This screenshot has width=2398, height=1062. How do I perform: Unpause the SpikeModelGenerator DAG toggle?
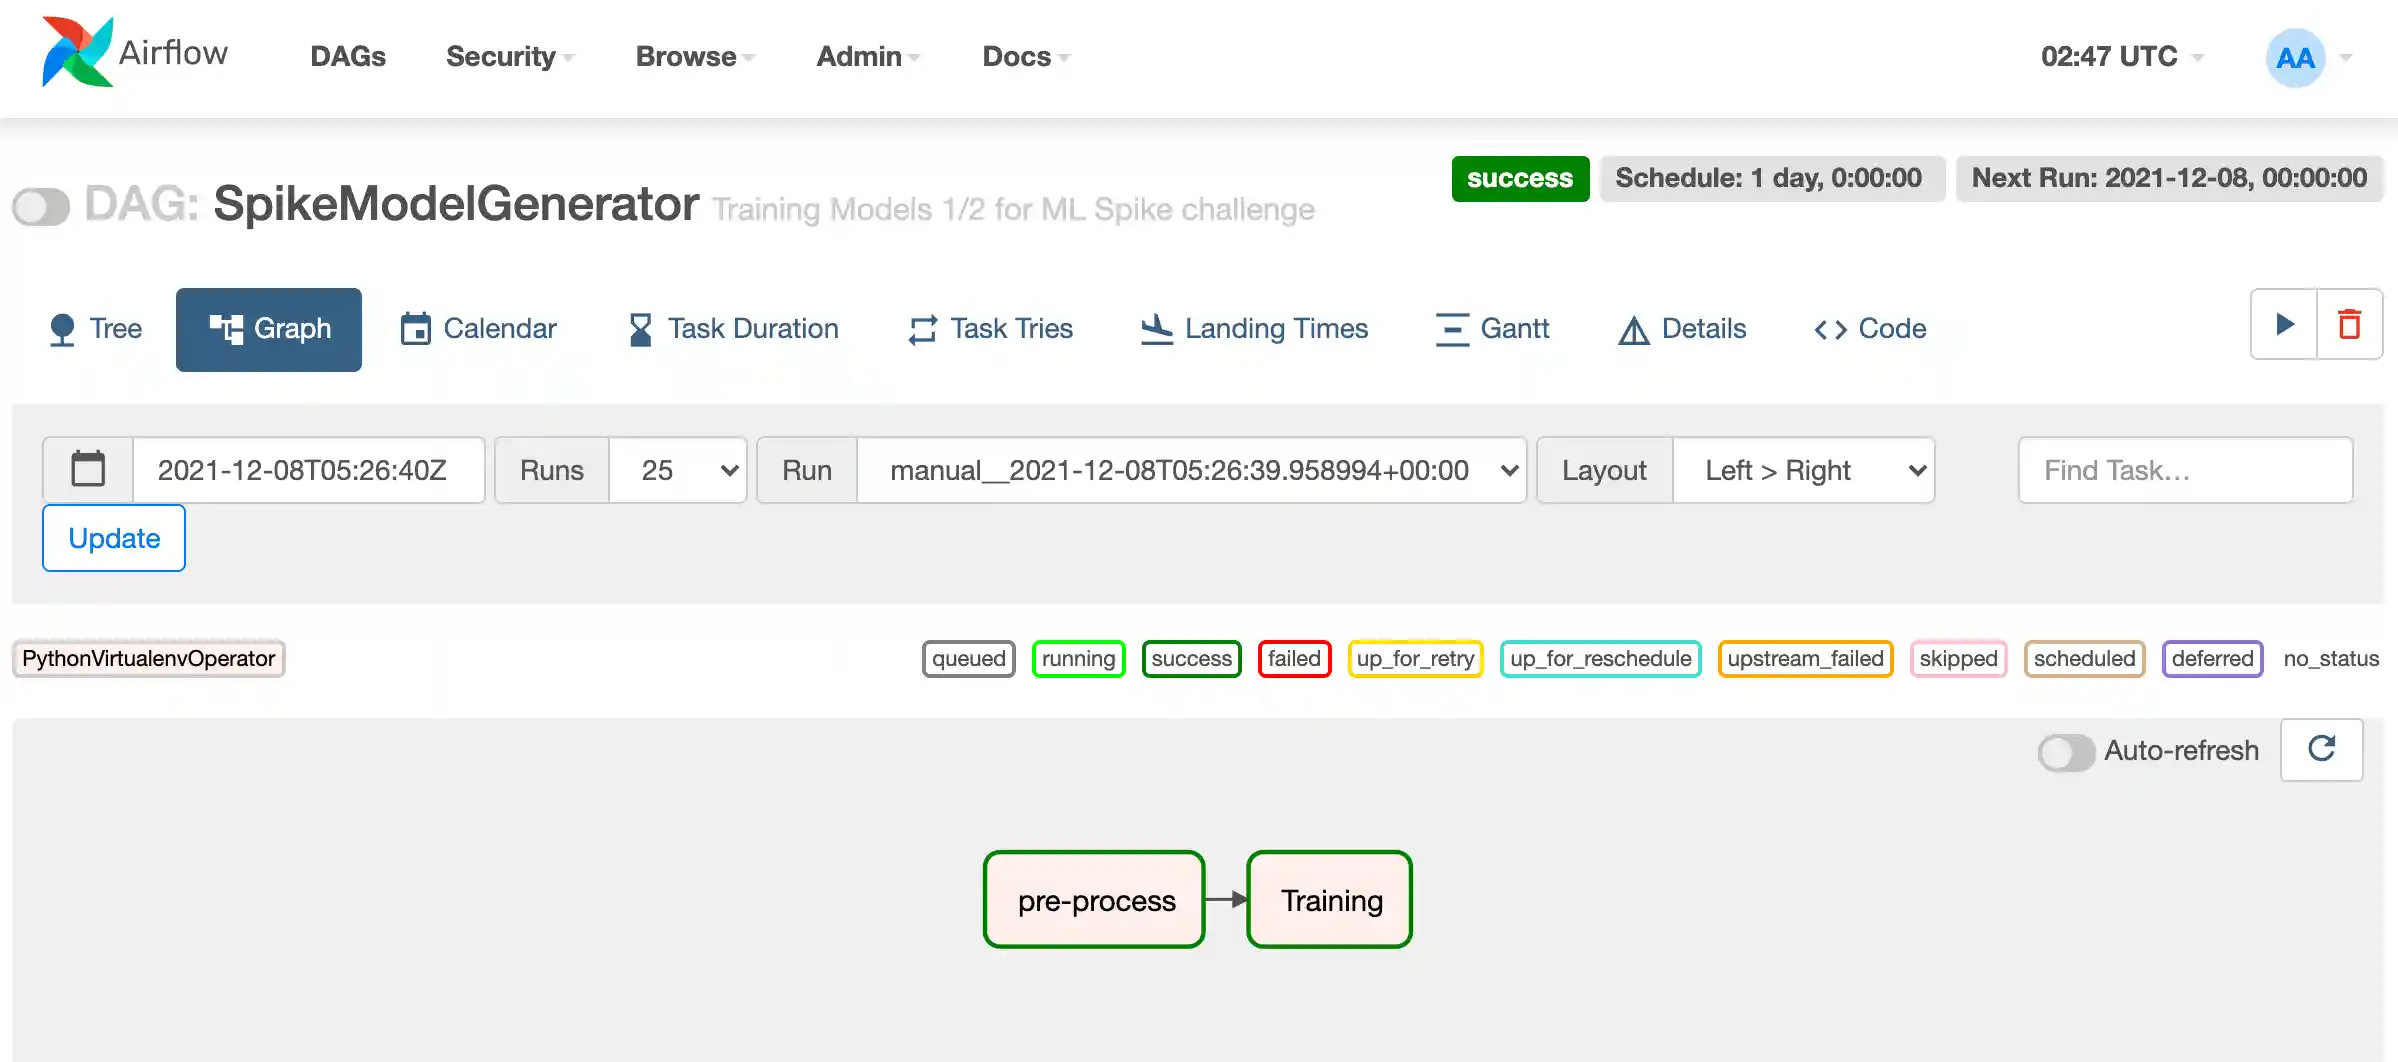[x=40, y=206]
